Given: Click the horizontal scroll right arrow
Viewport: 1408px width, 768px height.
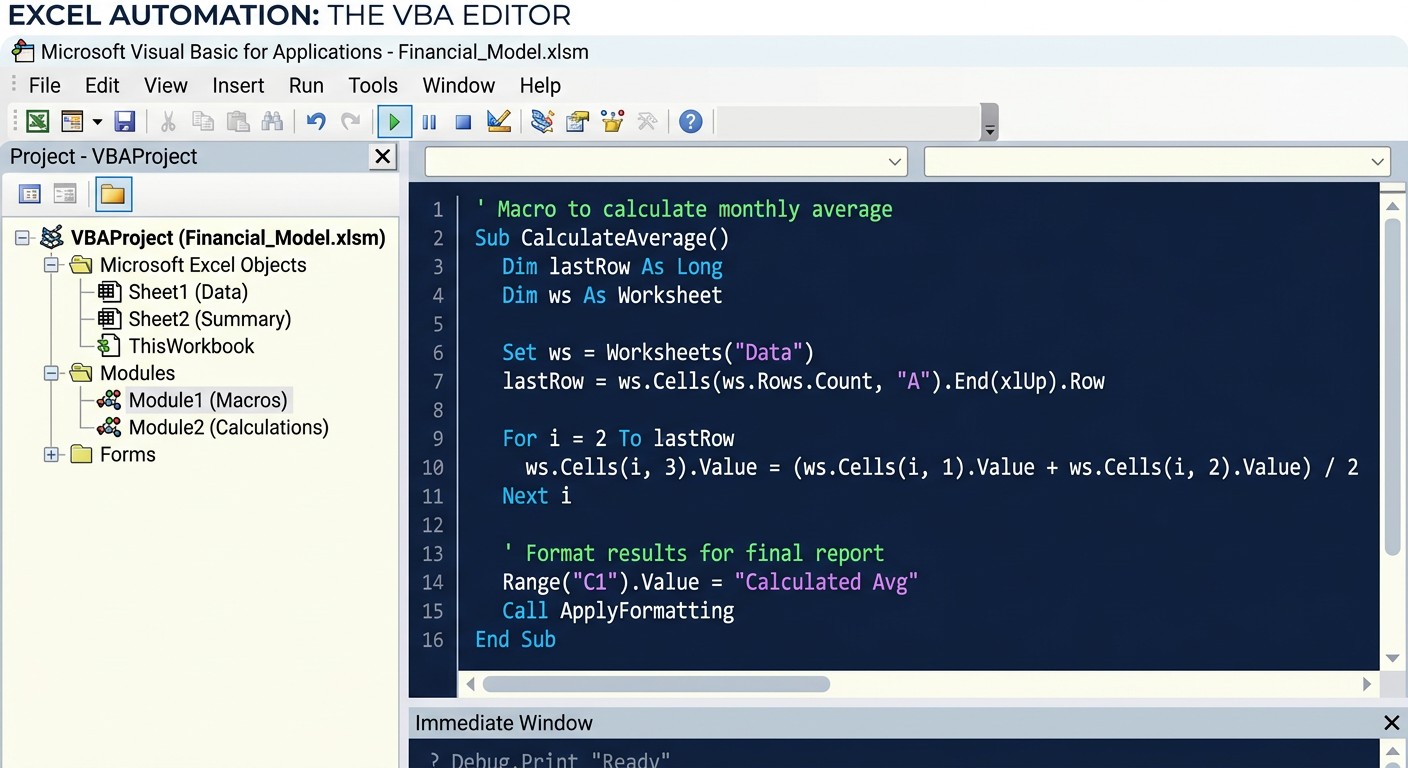Looking at the screenshot, I should (x=1367, y=684).
